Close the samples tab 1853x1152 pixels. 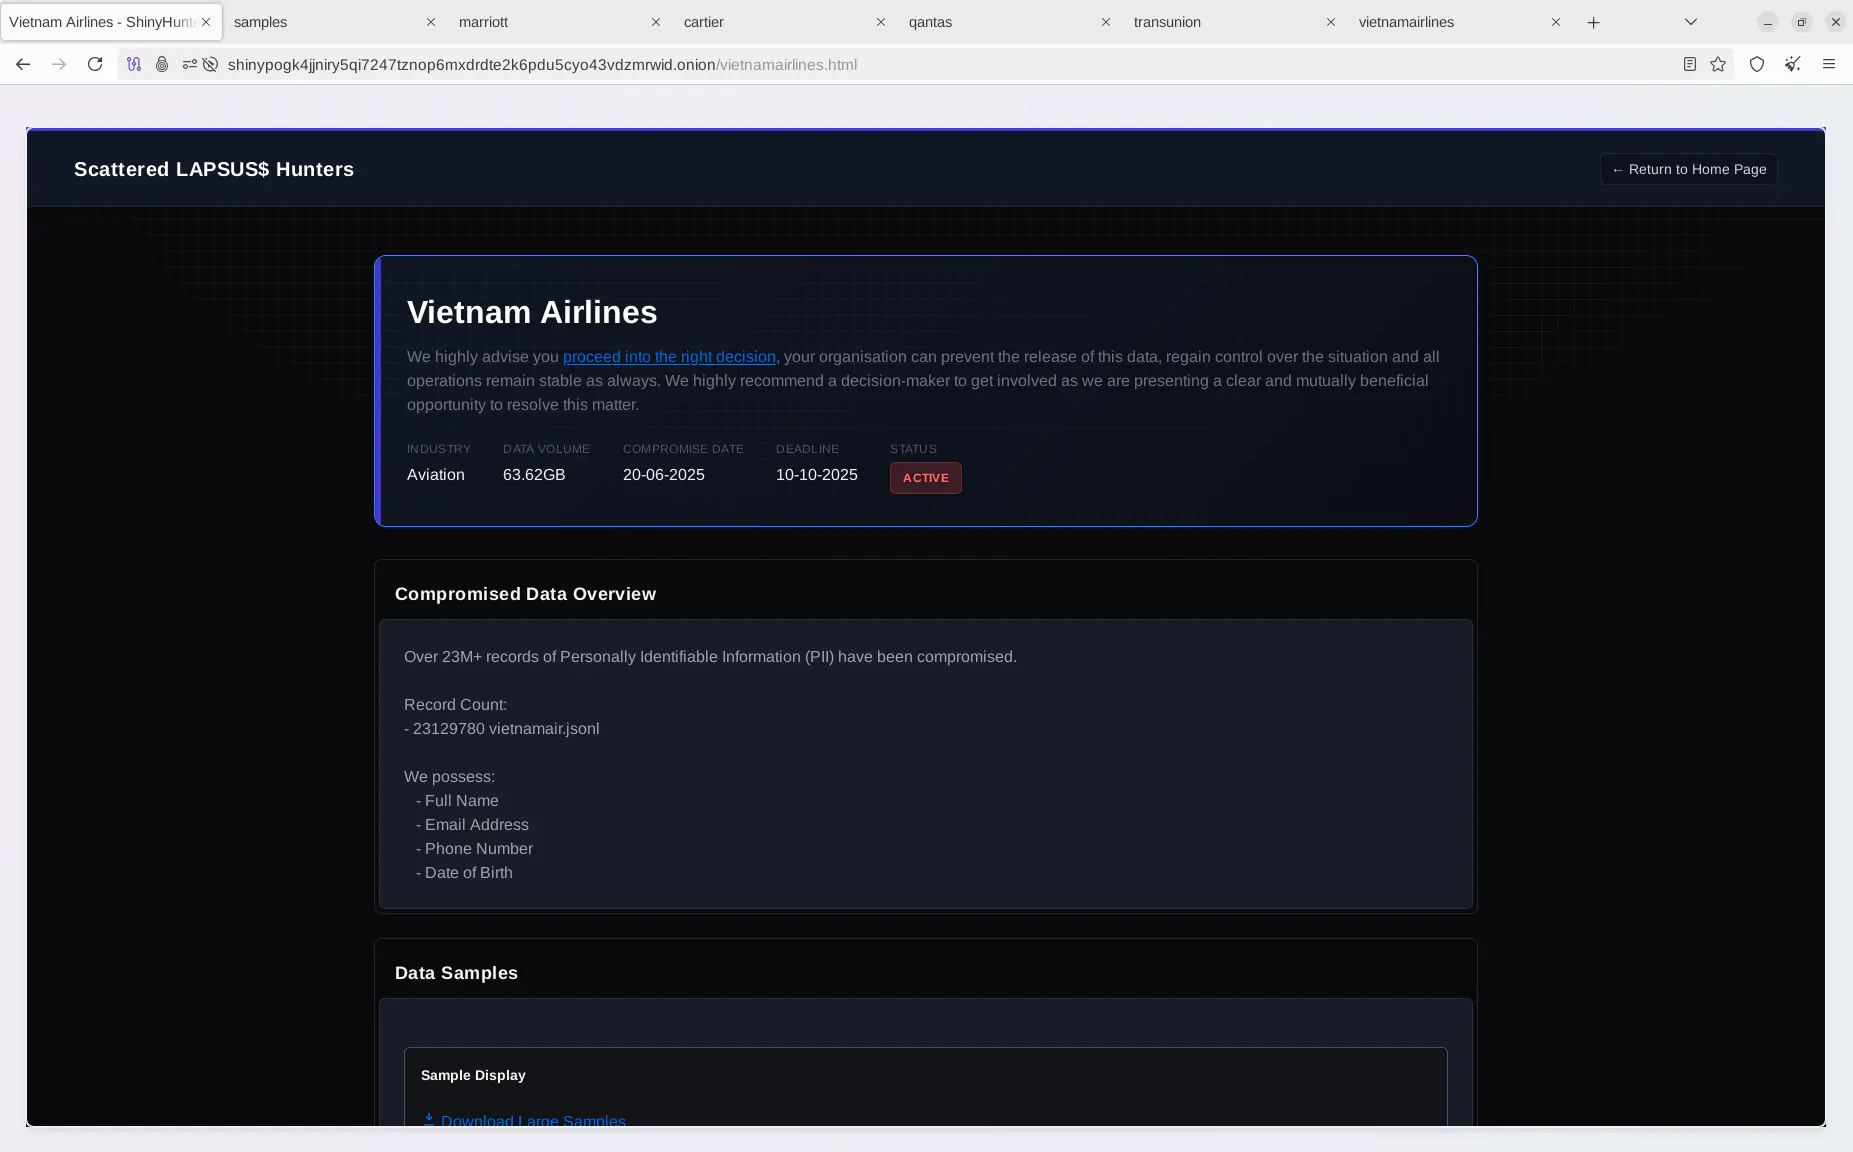click(x=430, y=22)
